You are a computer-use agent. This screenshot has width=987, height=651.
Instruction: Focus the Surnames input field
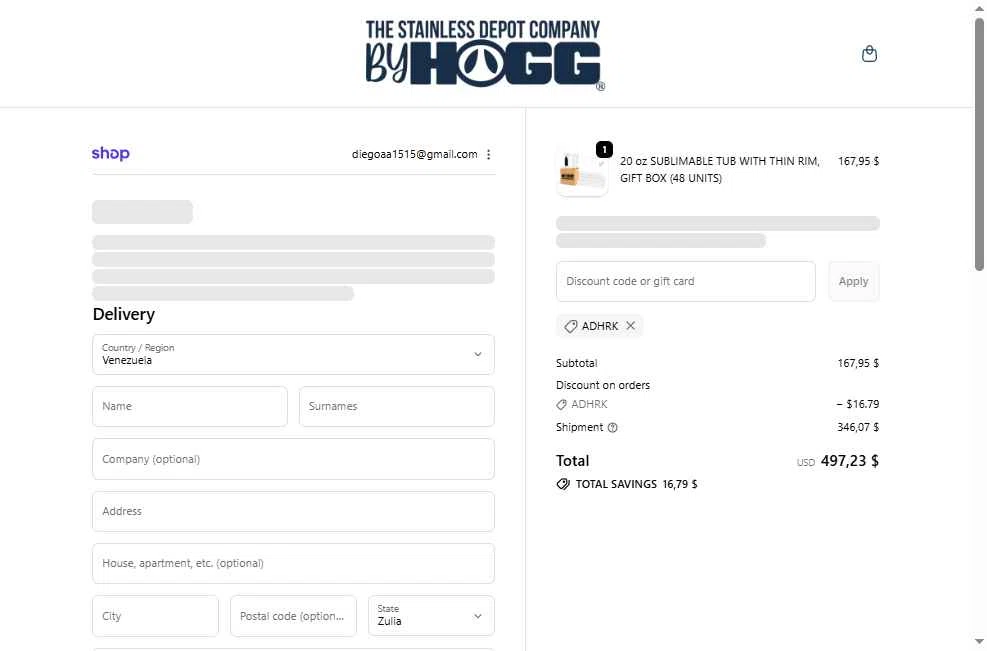pos(397,406)
